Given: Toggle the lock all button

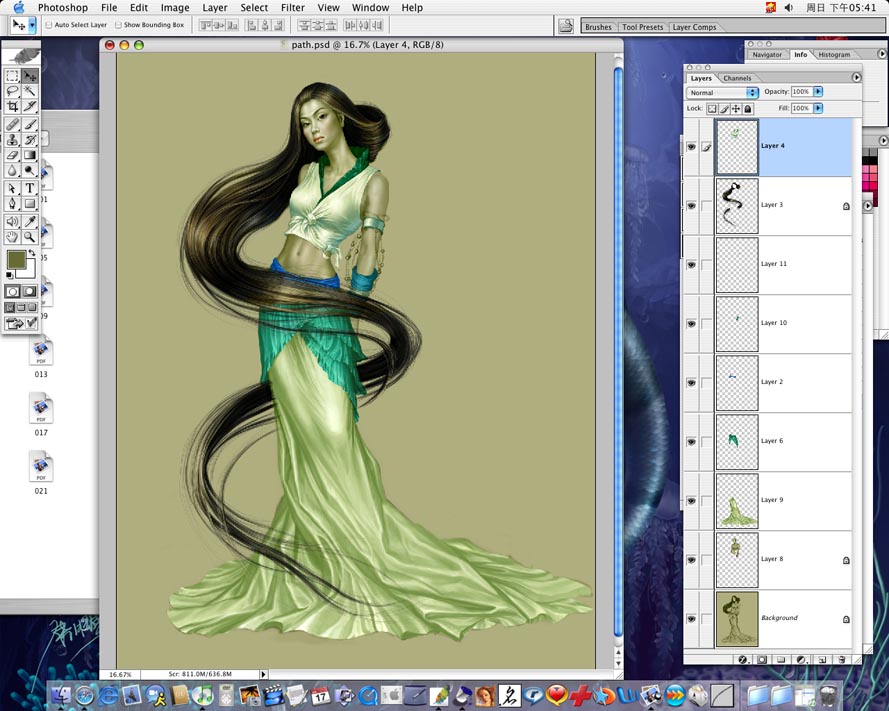Looking at the screenshot, I should 748,108.
